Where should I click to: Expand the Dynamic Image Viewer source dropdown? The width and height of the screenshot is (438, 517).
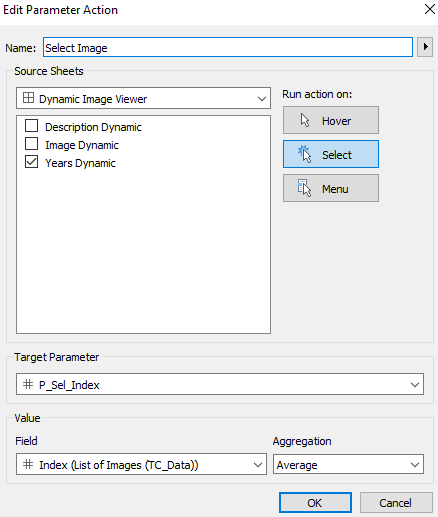point(143,98)
